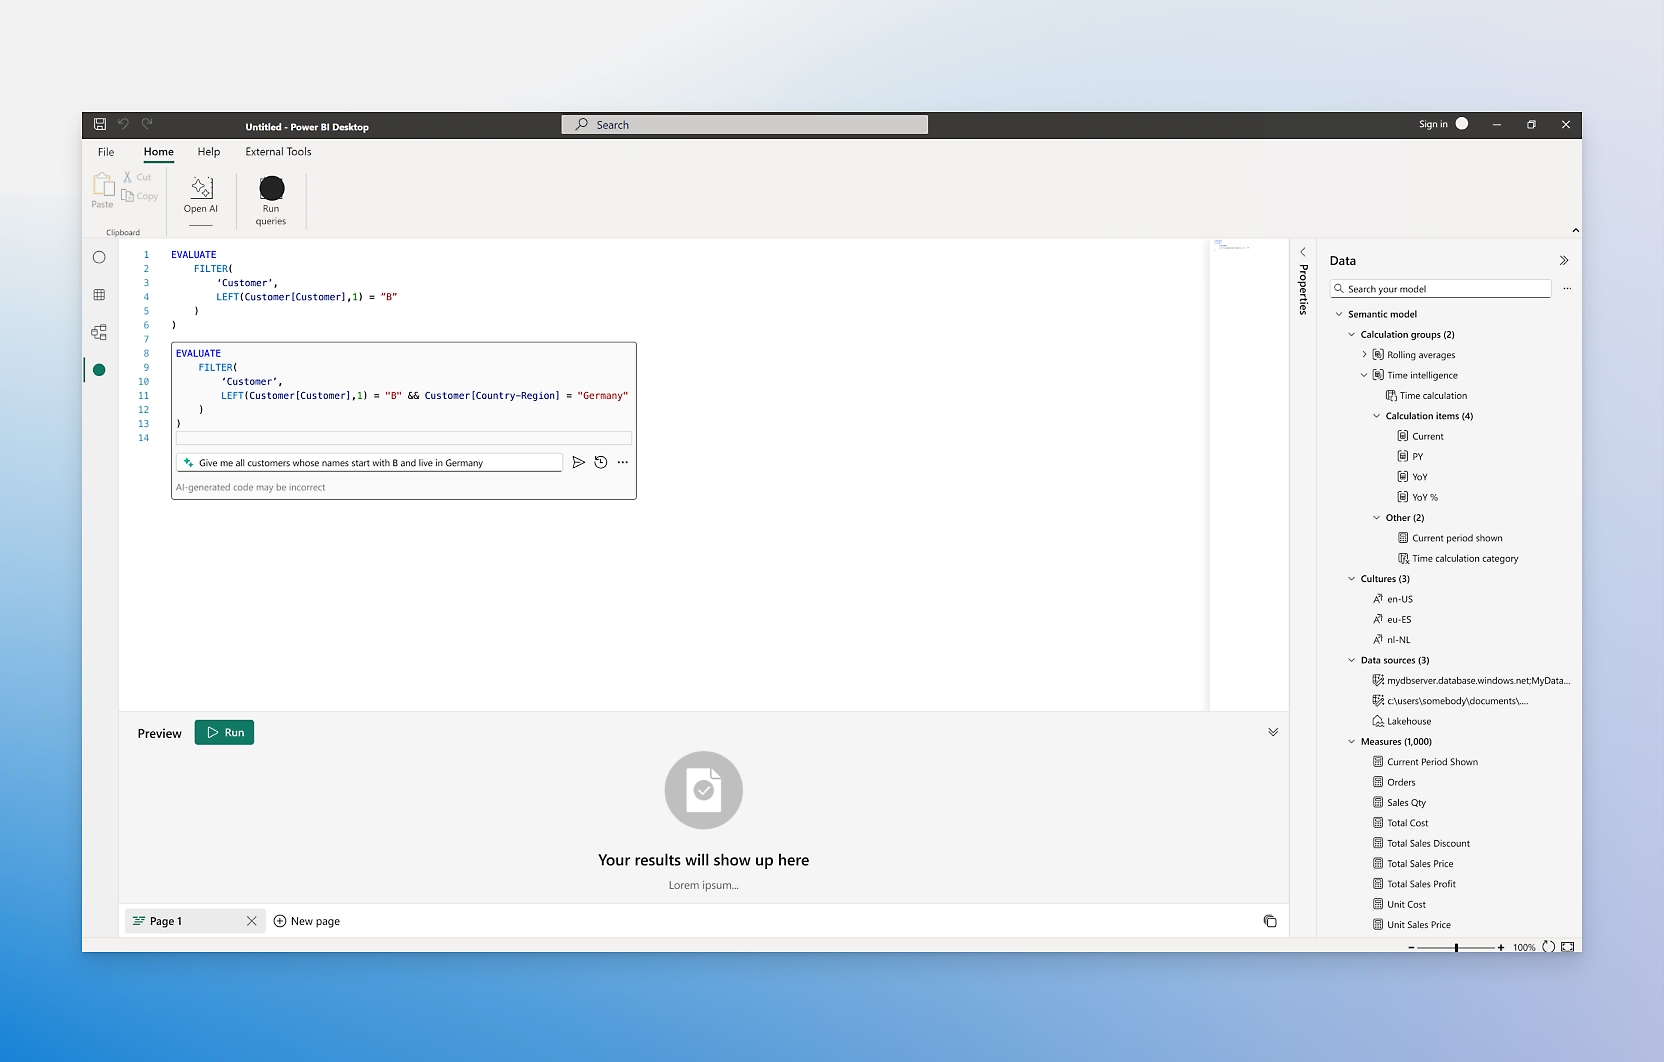Collapse the Preview results pane chevron

point(1273,732)
